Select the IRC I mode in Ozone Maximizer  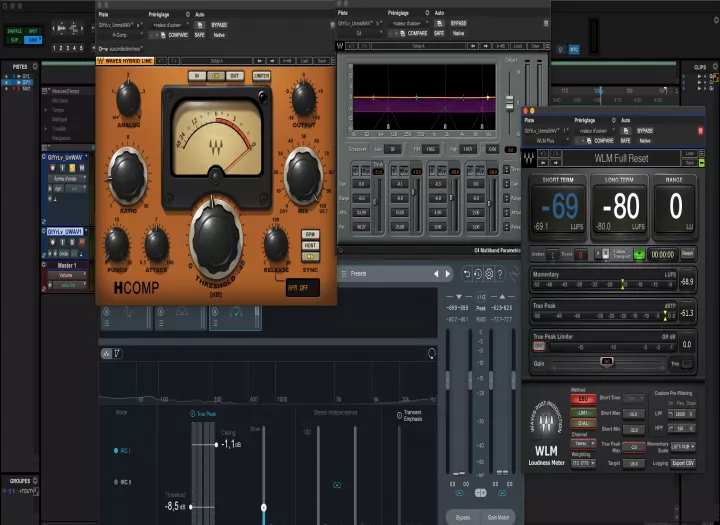(122, 451)
